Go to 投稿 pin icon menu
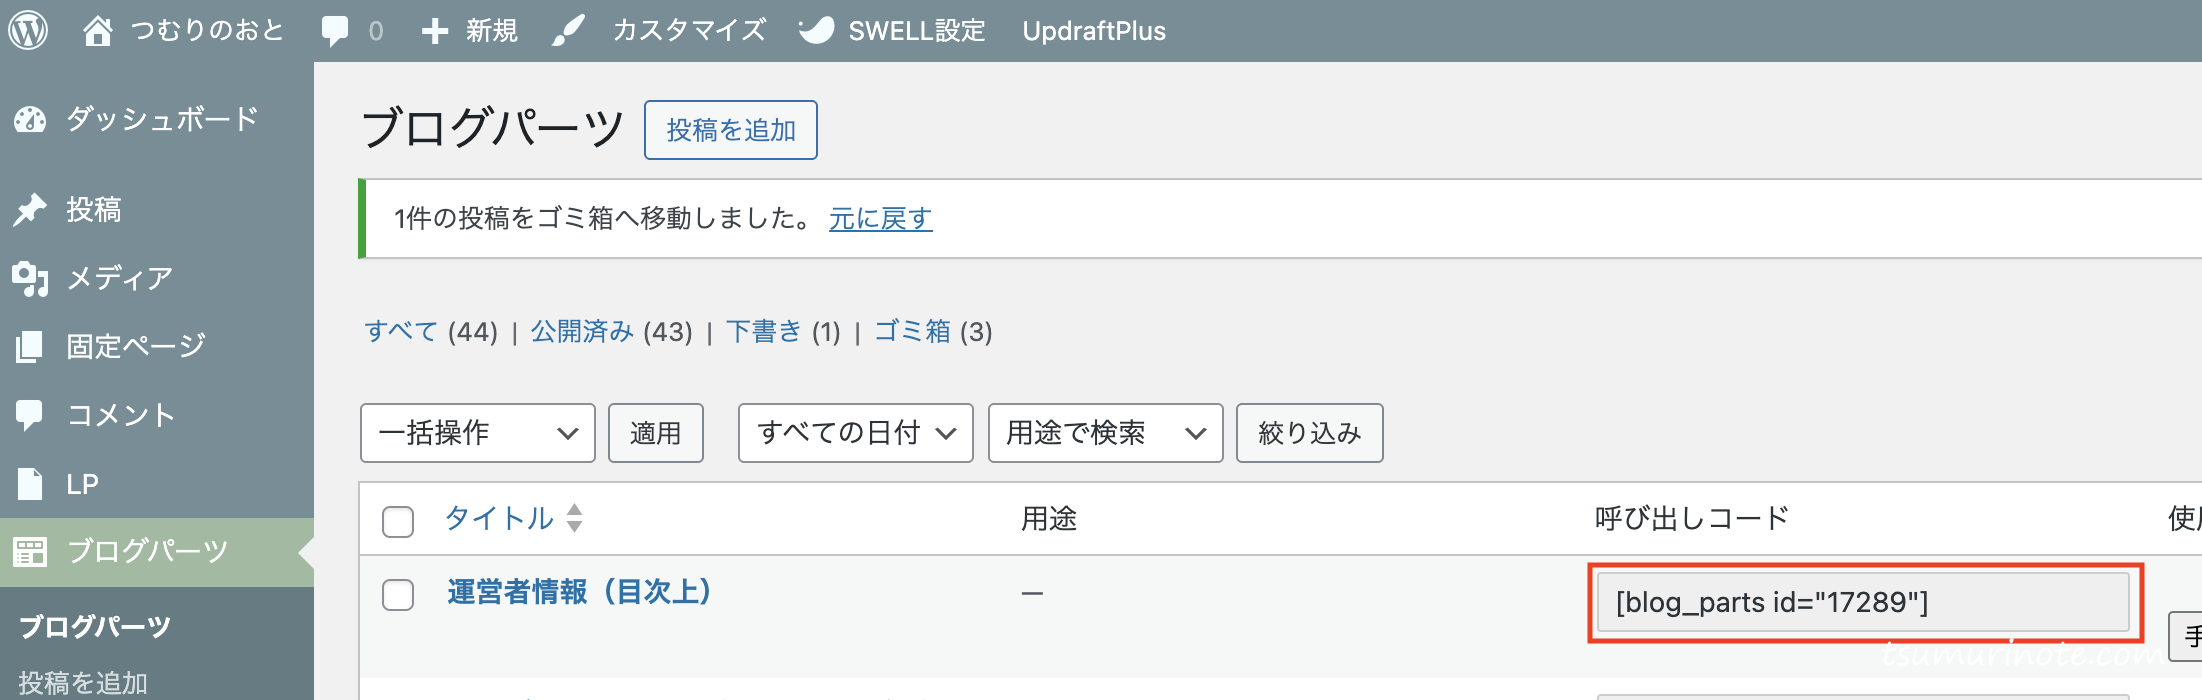The height and width of the screenshot is (700, 2202). [x=30, y=209]
